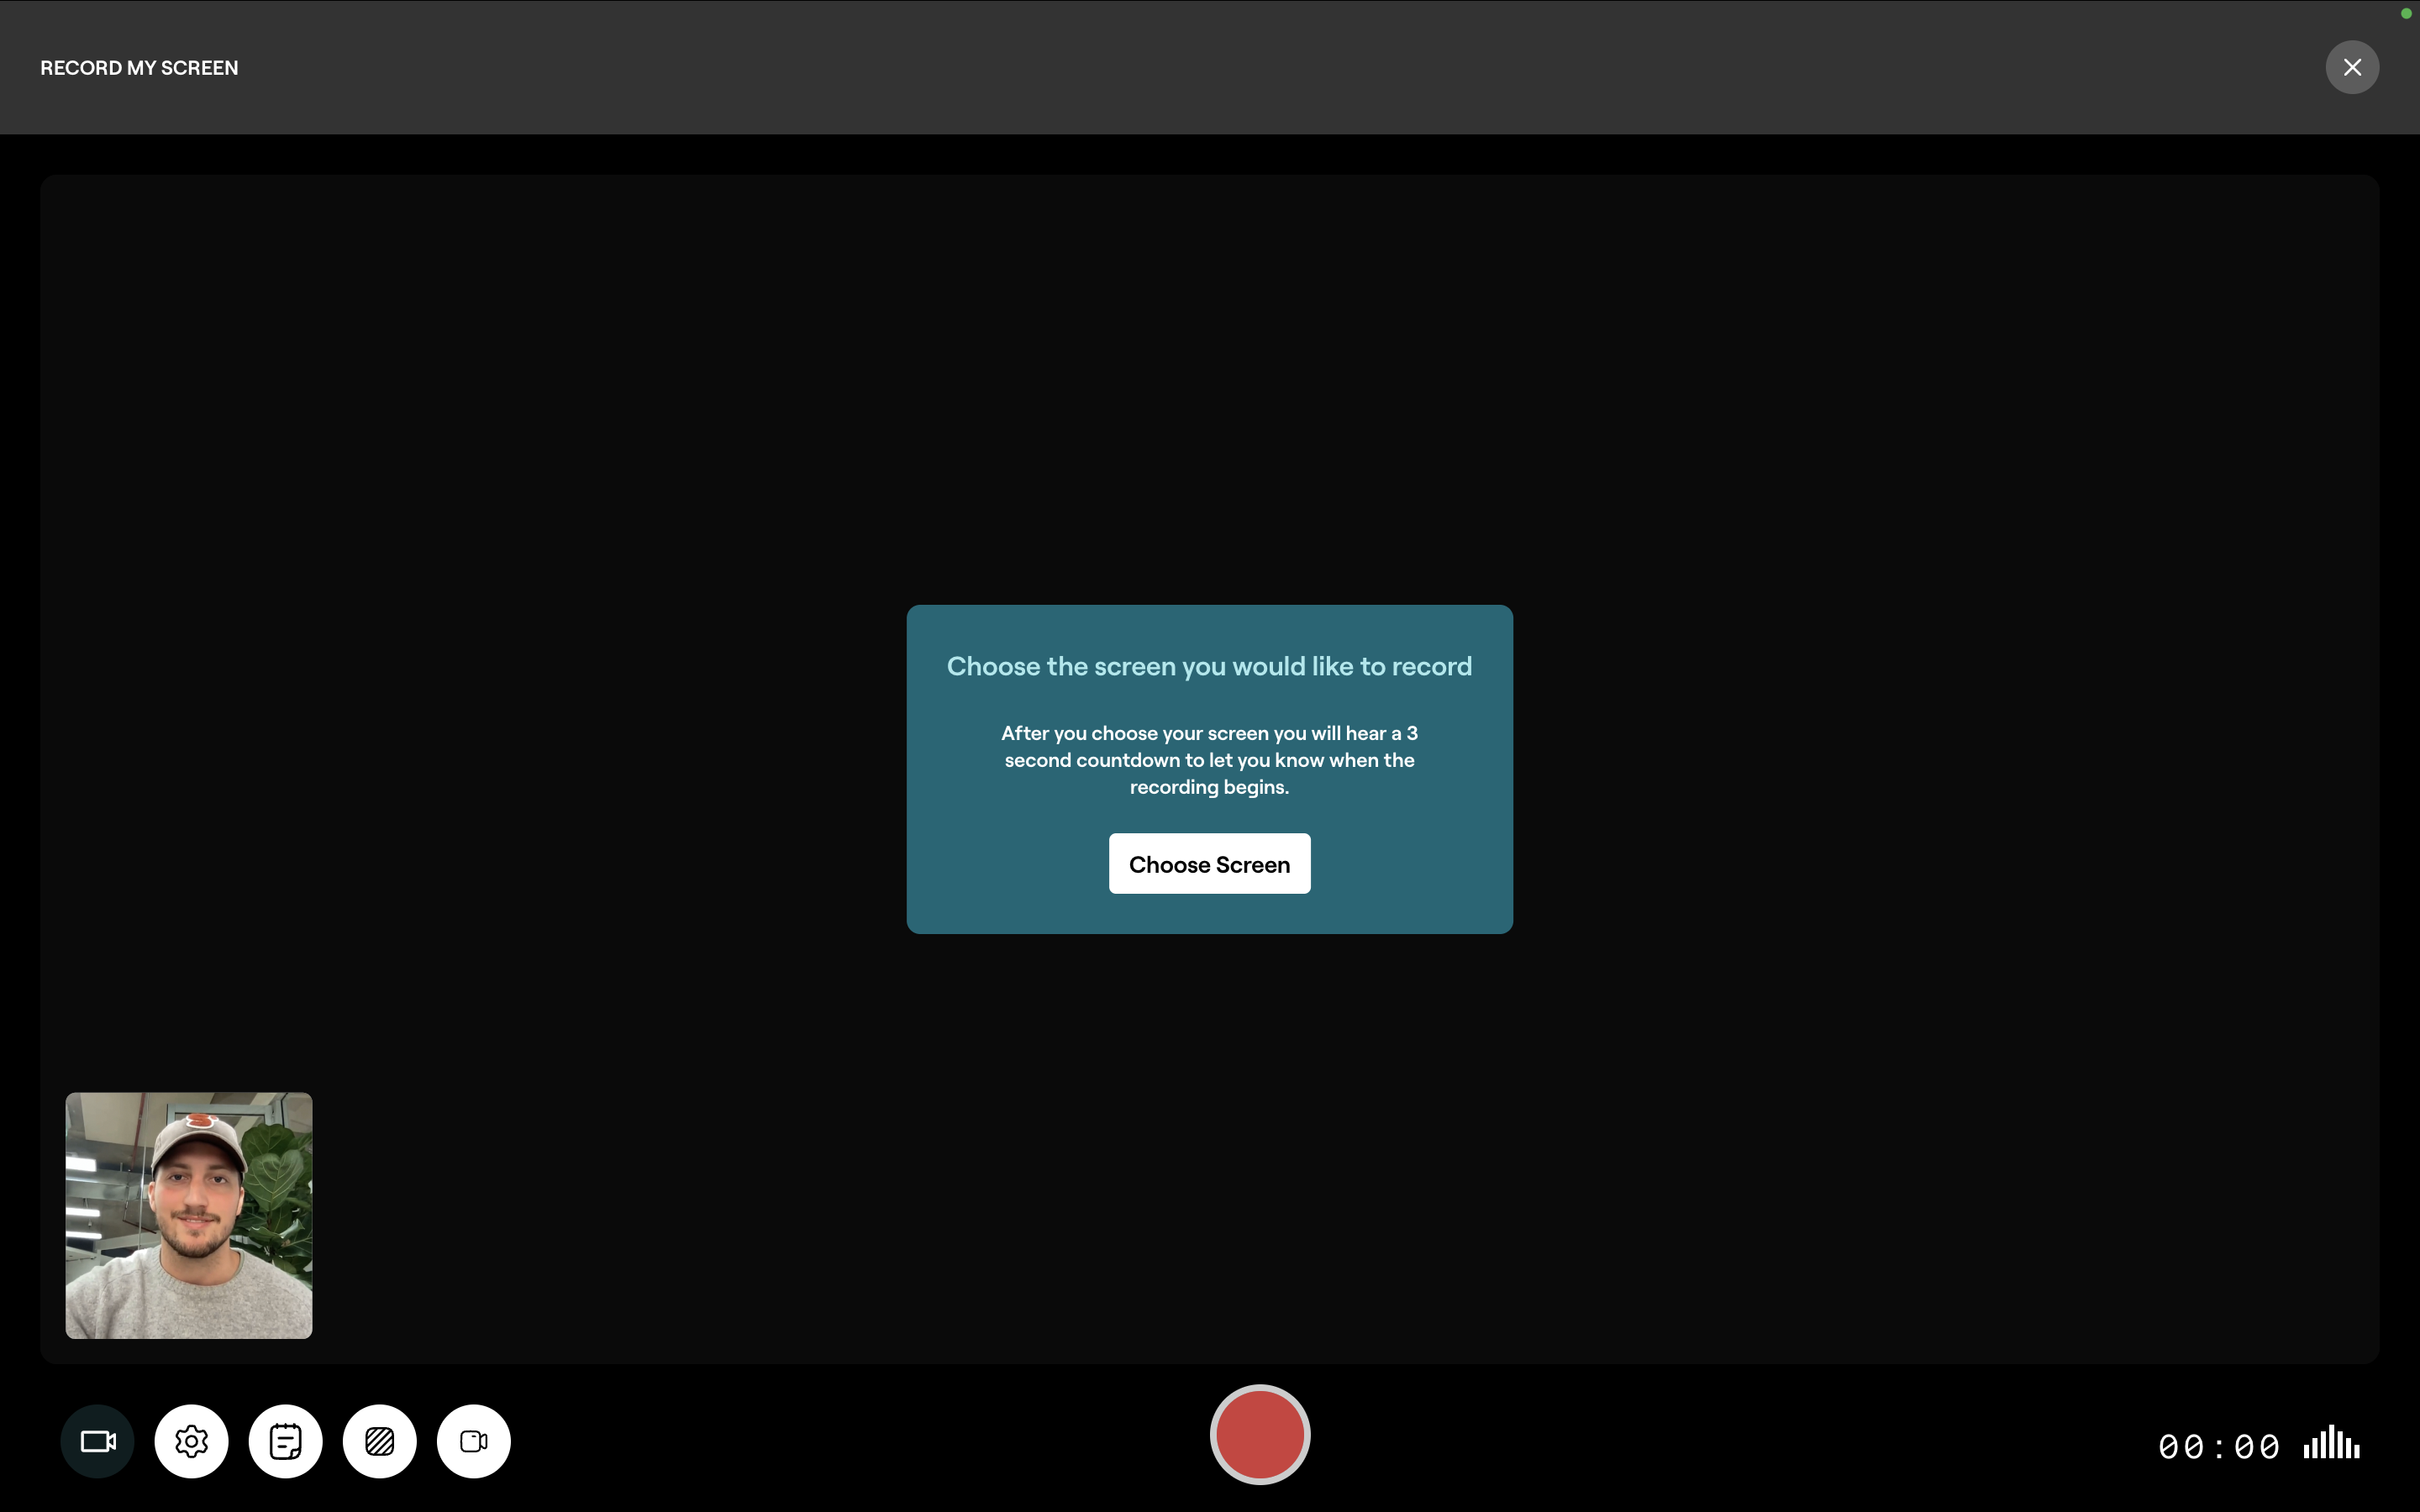The width and height of the screenshot is (2420, 1512).
Task: Click the 3 second countdown description text
Action: 1210,760
